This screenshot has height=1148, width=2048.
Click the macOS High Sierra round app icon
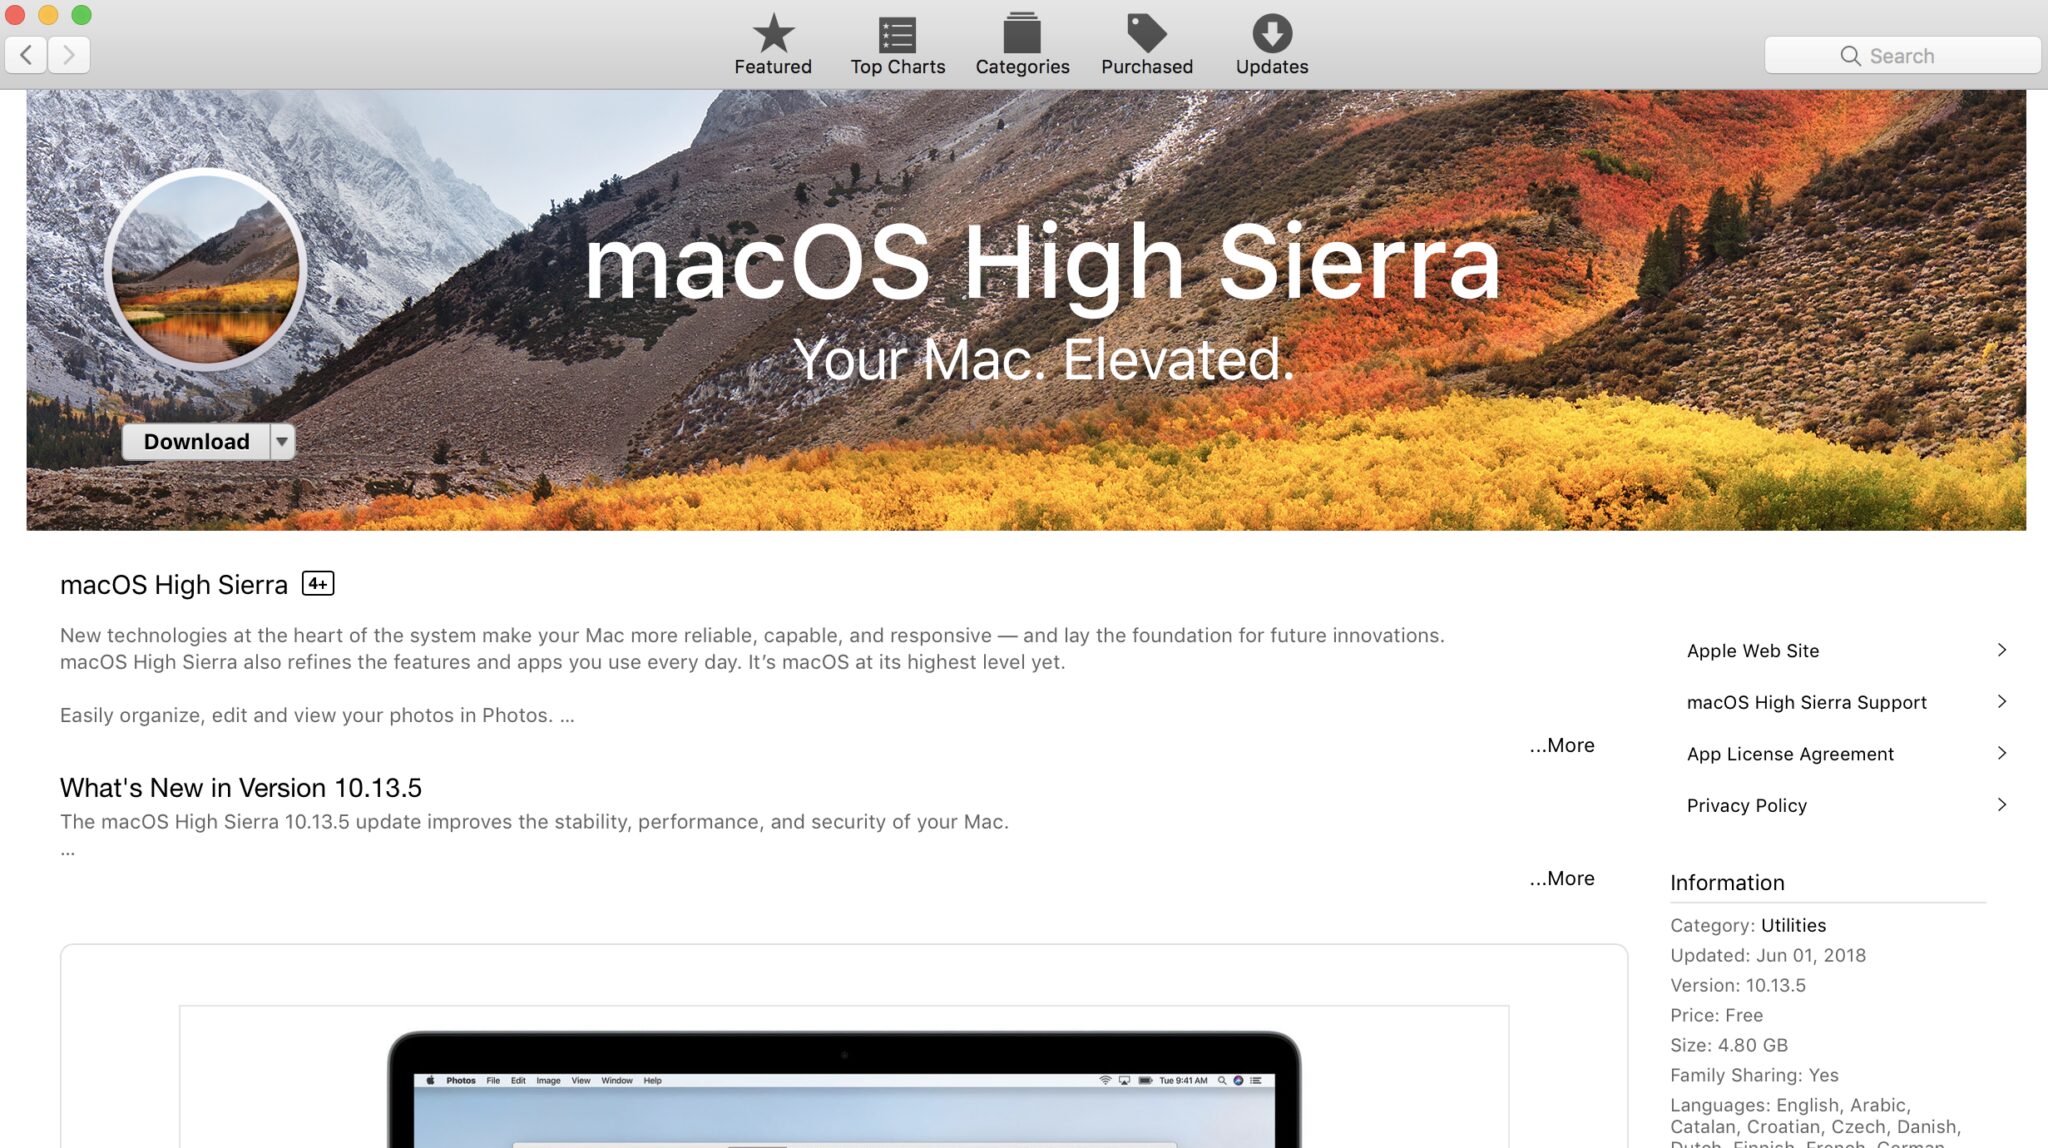[x=205, y=269]
